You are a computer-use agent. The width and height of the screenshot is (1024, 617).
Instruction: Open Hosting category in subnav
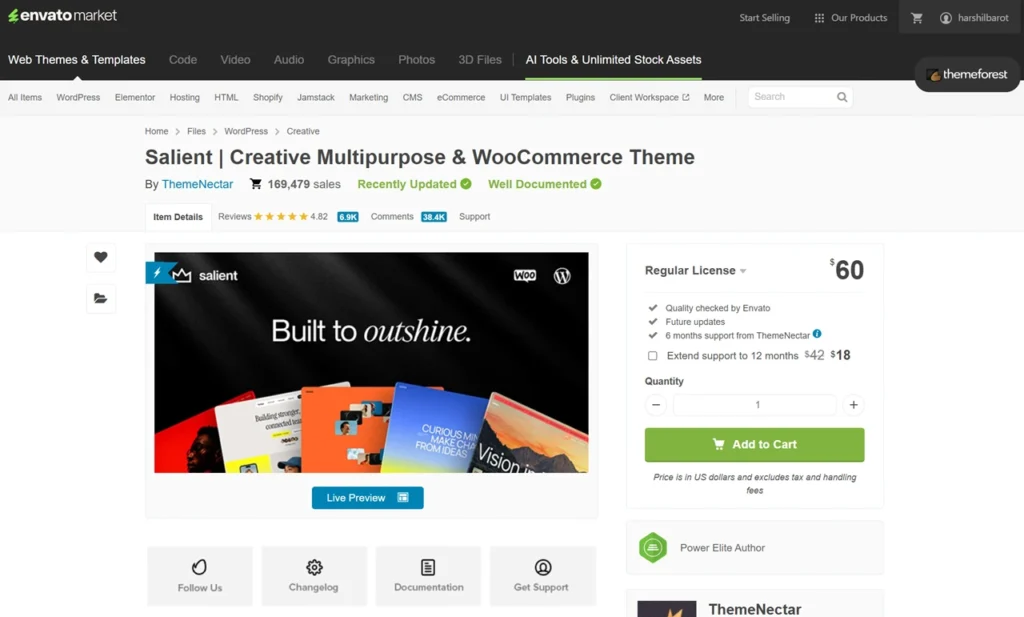coord(185,97)
